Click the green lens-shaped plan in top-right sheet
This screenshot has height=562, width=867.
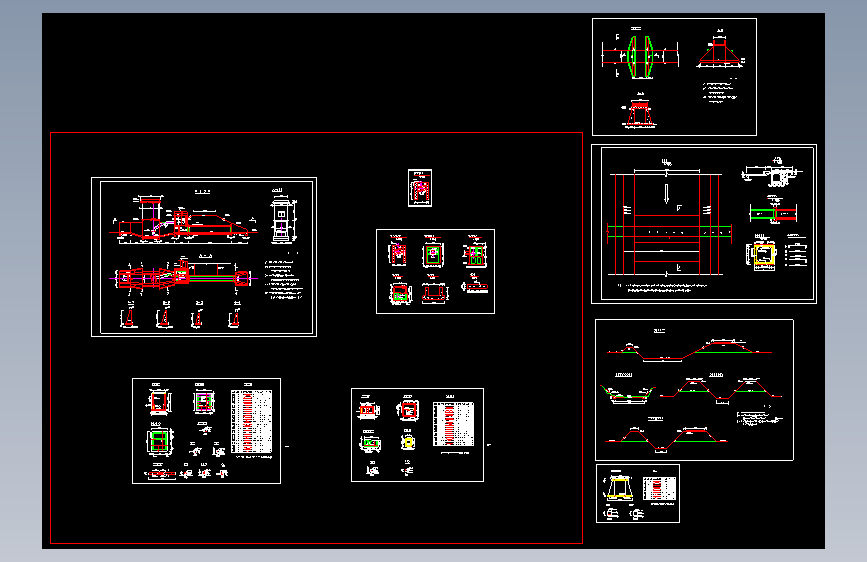pyautogui.click(x=640, y=56)
